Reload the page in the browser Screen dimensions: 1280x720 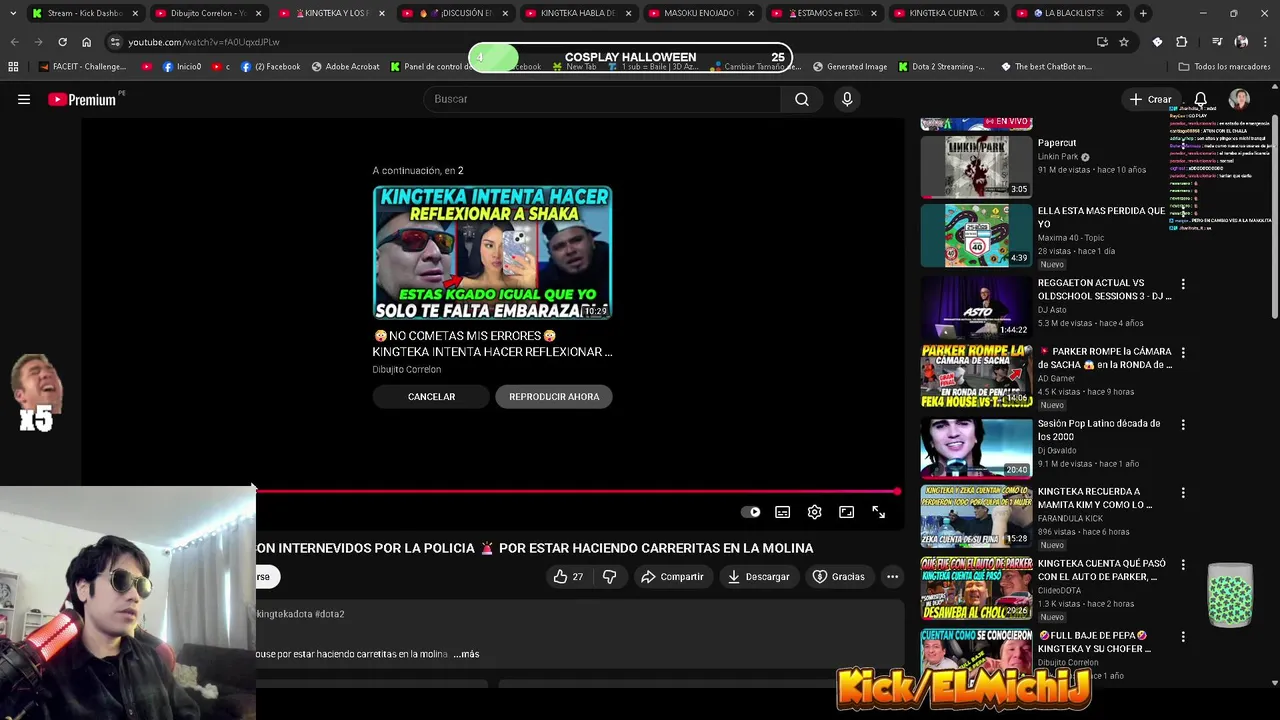(x=62, y=42)
